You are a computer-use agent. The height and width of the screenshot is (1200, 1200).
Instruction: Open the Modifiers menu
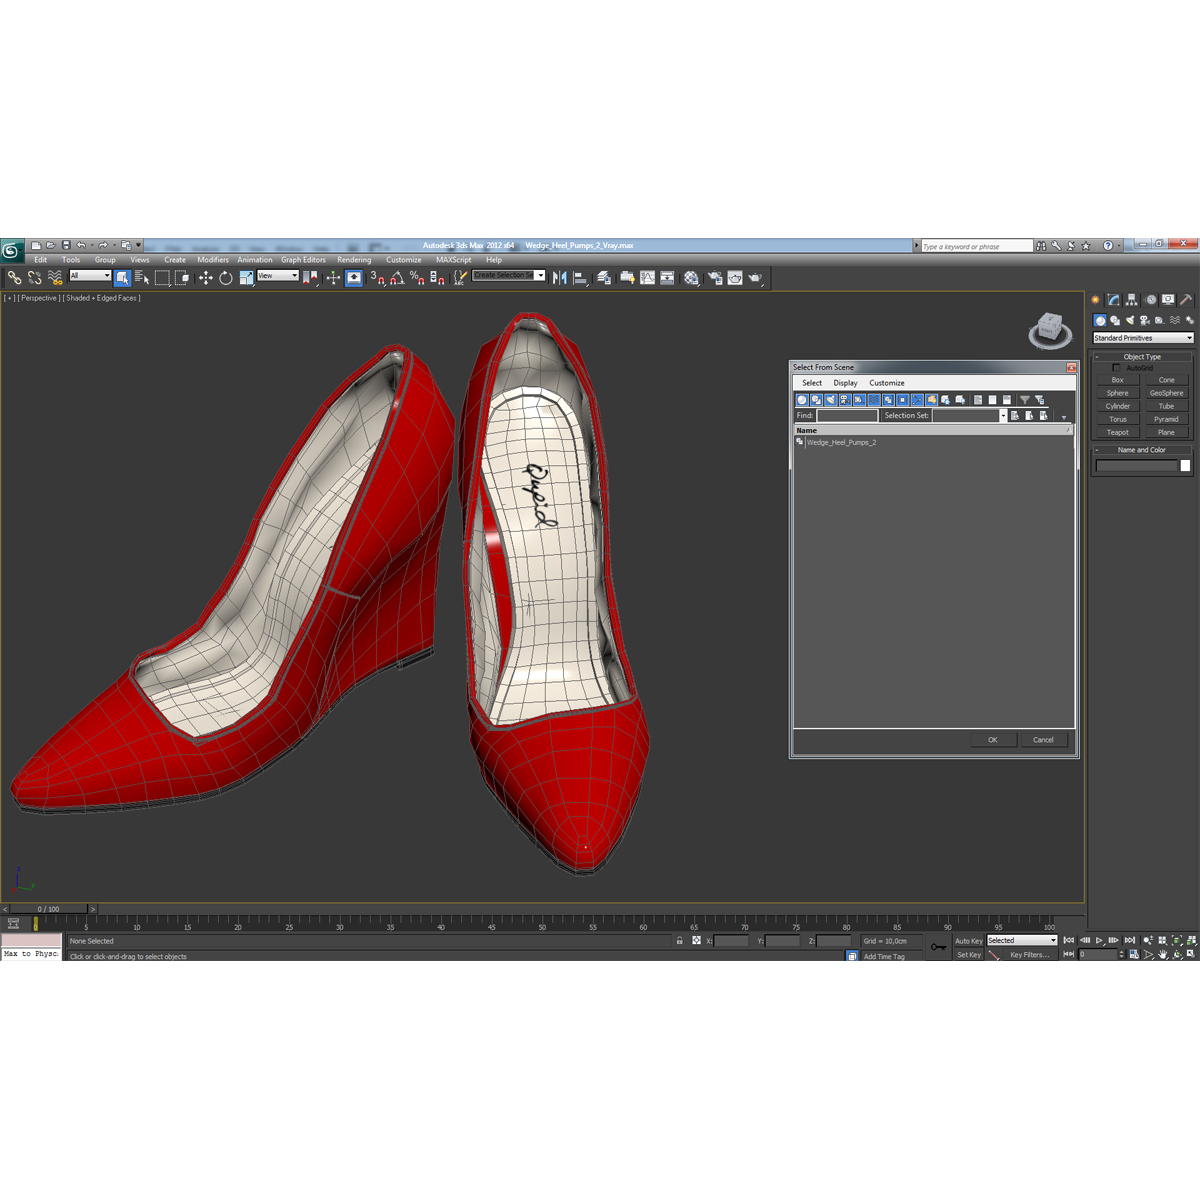[213, 260]
